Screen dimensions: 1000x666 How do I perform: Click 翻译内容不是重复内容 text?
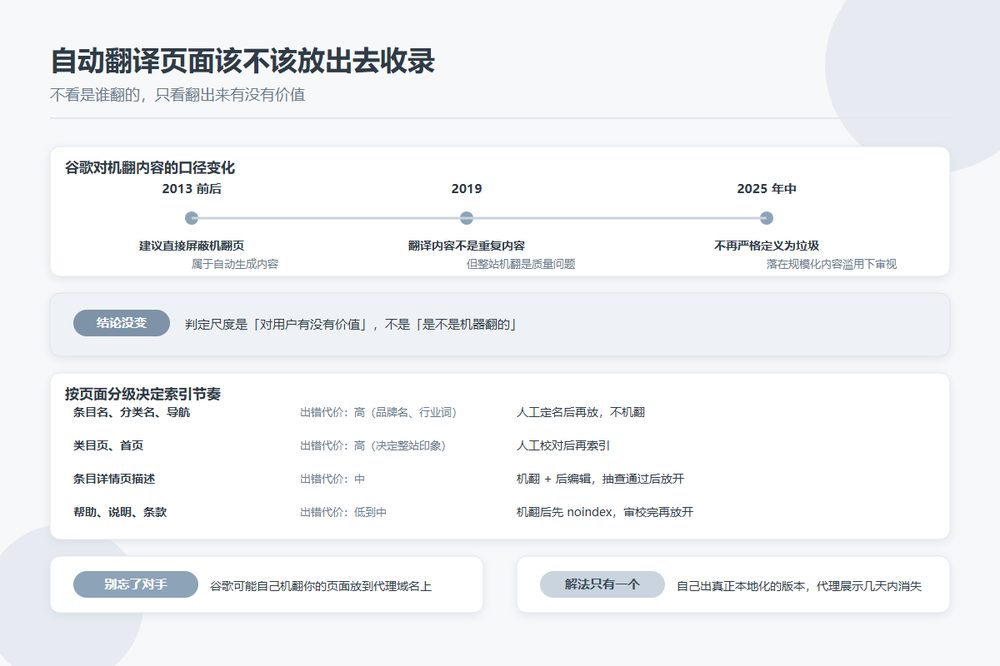pyautogui.click(x=466, y=246)
